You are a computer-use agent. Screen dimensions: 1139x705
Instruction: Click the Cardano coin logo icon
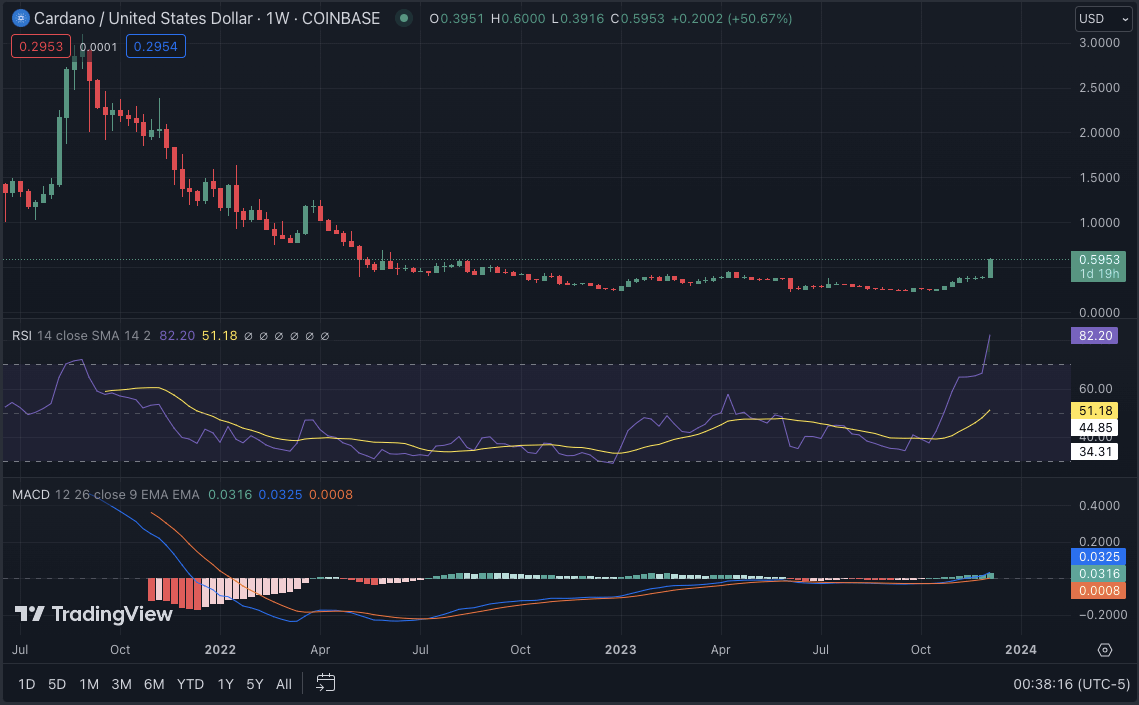(x=19, y=18)
